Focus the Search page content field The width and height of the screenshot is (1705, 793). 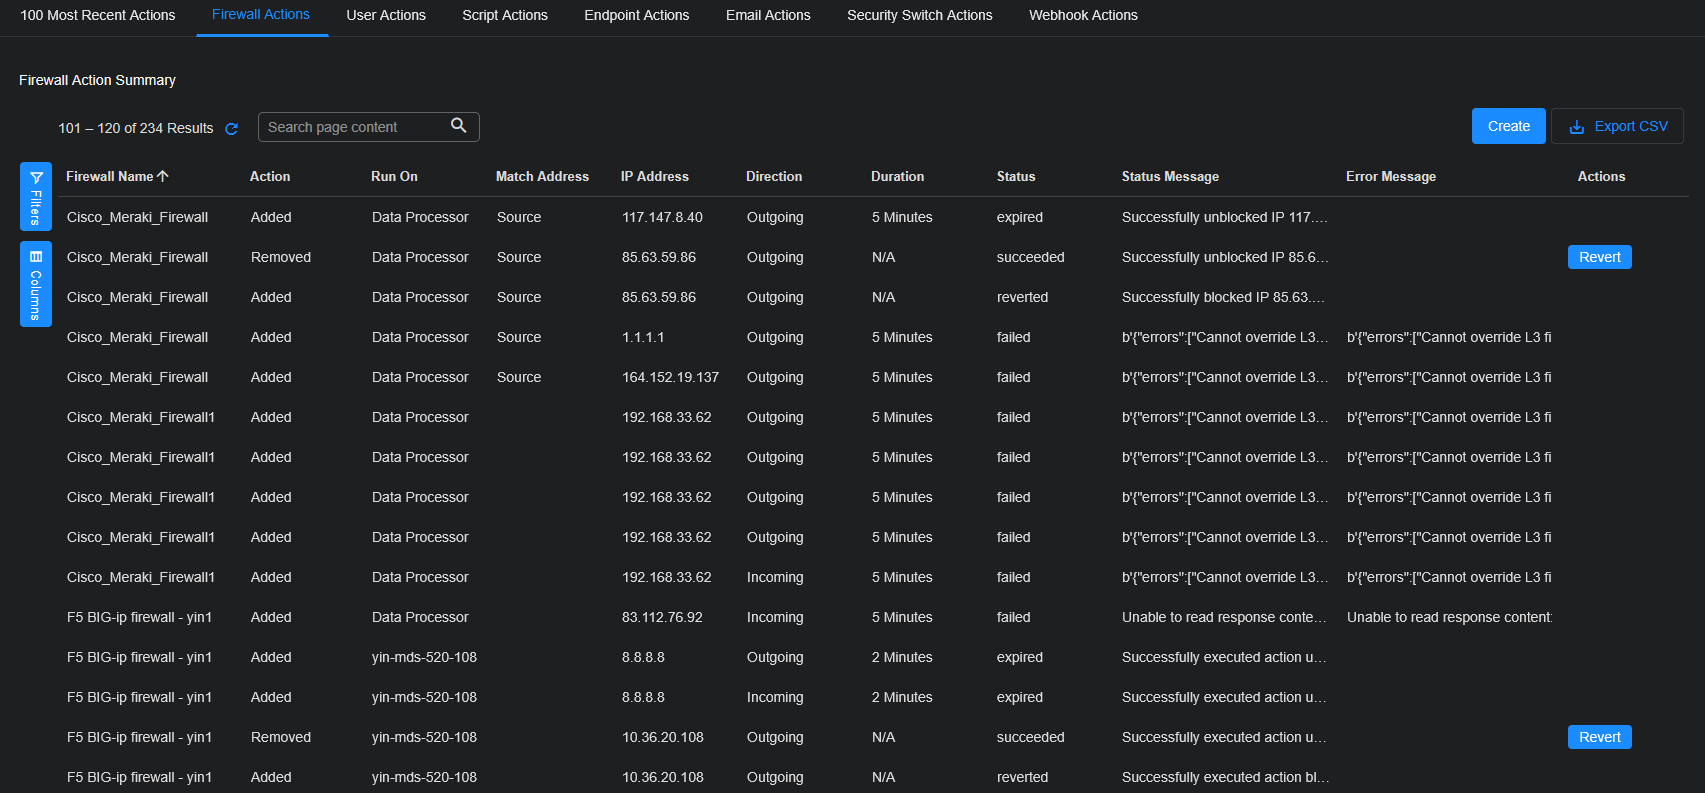pos(355,127)
